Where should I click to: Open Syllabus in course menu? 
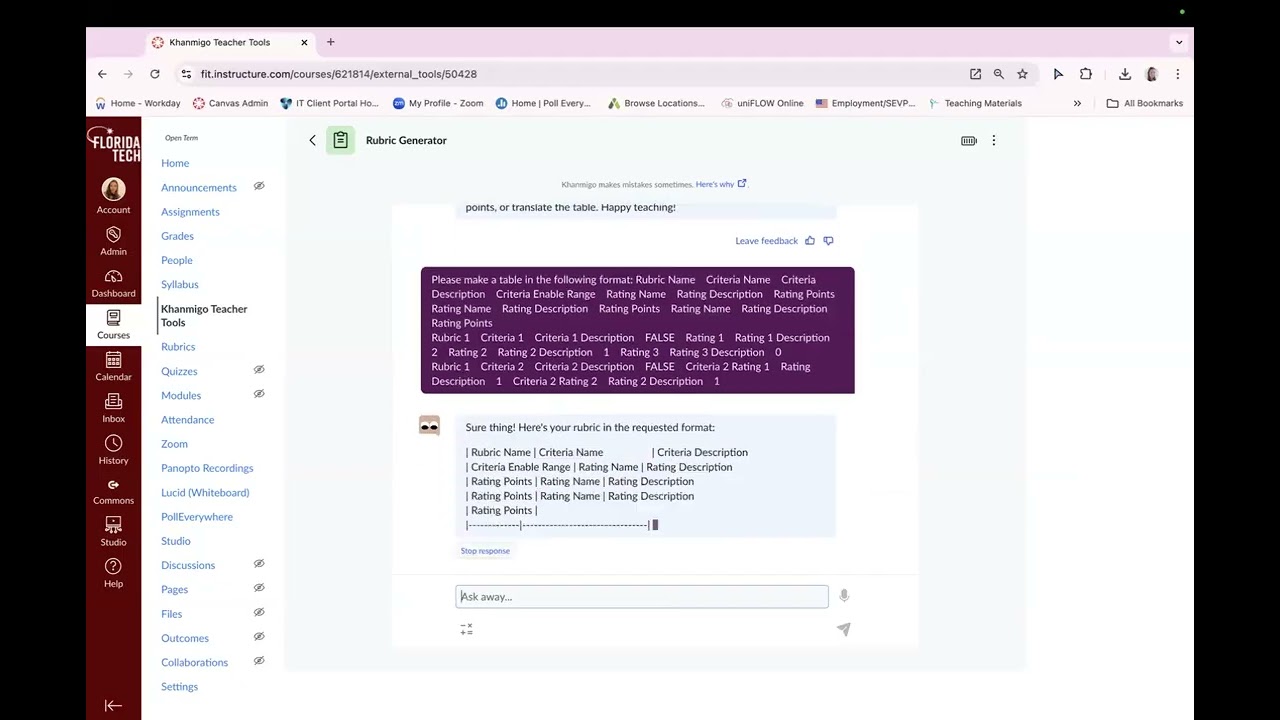(x=180, y=284)
